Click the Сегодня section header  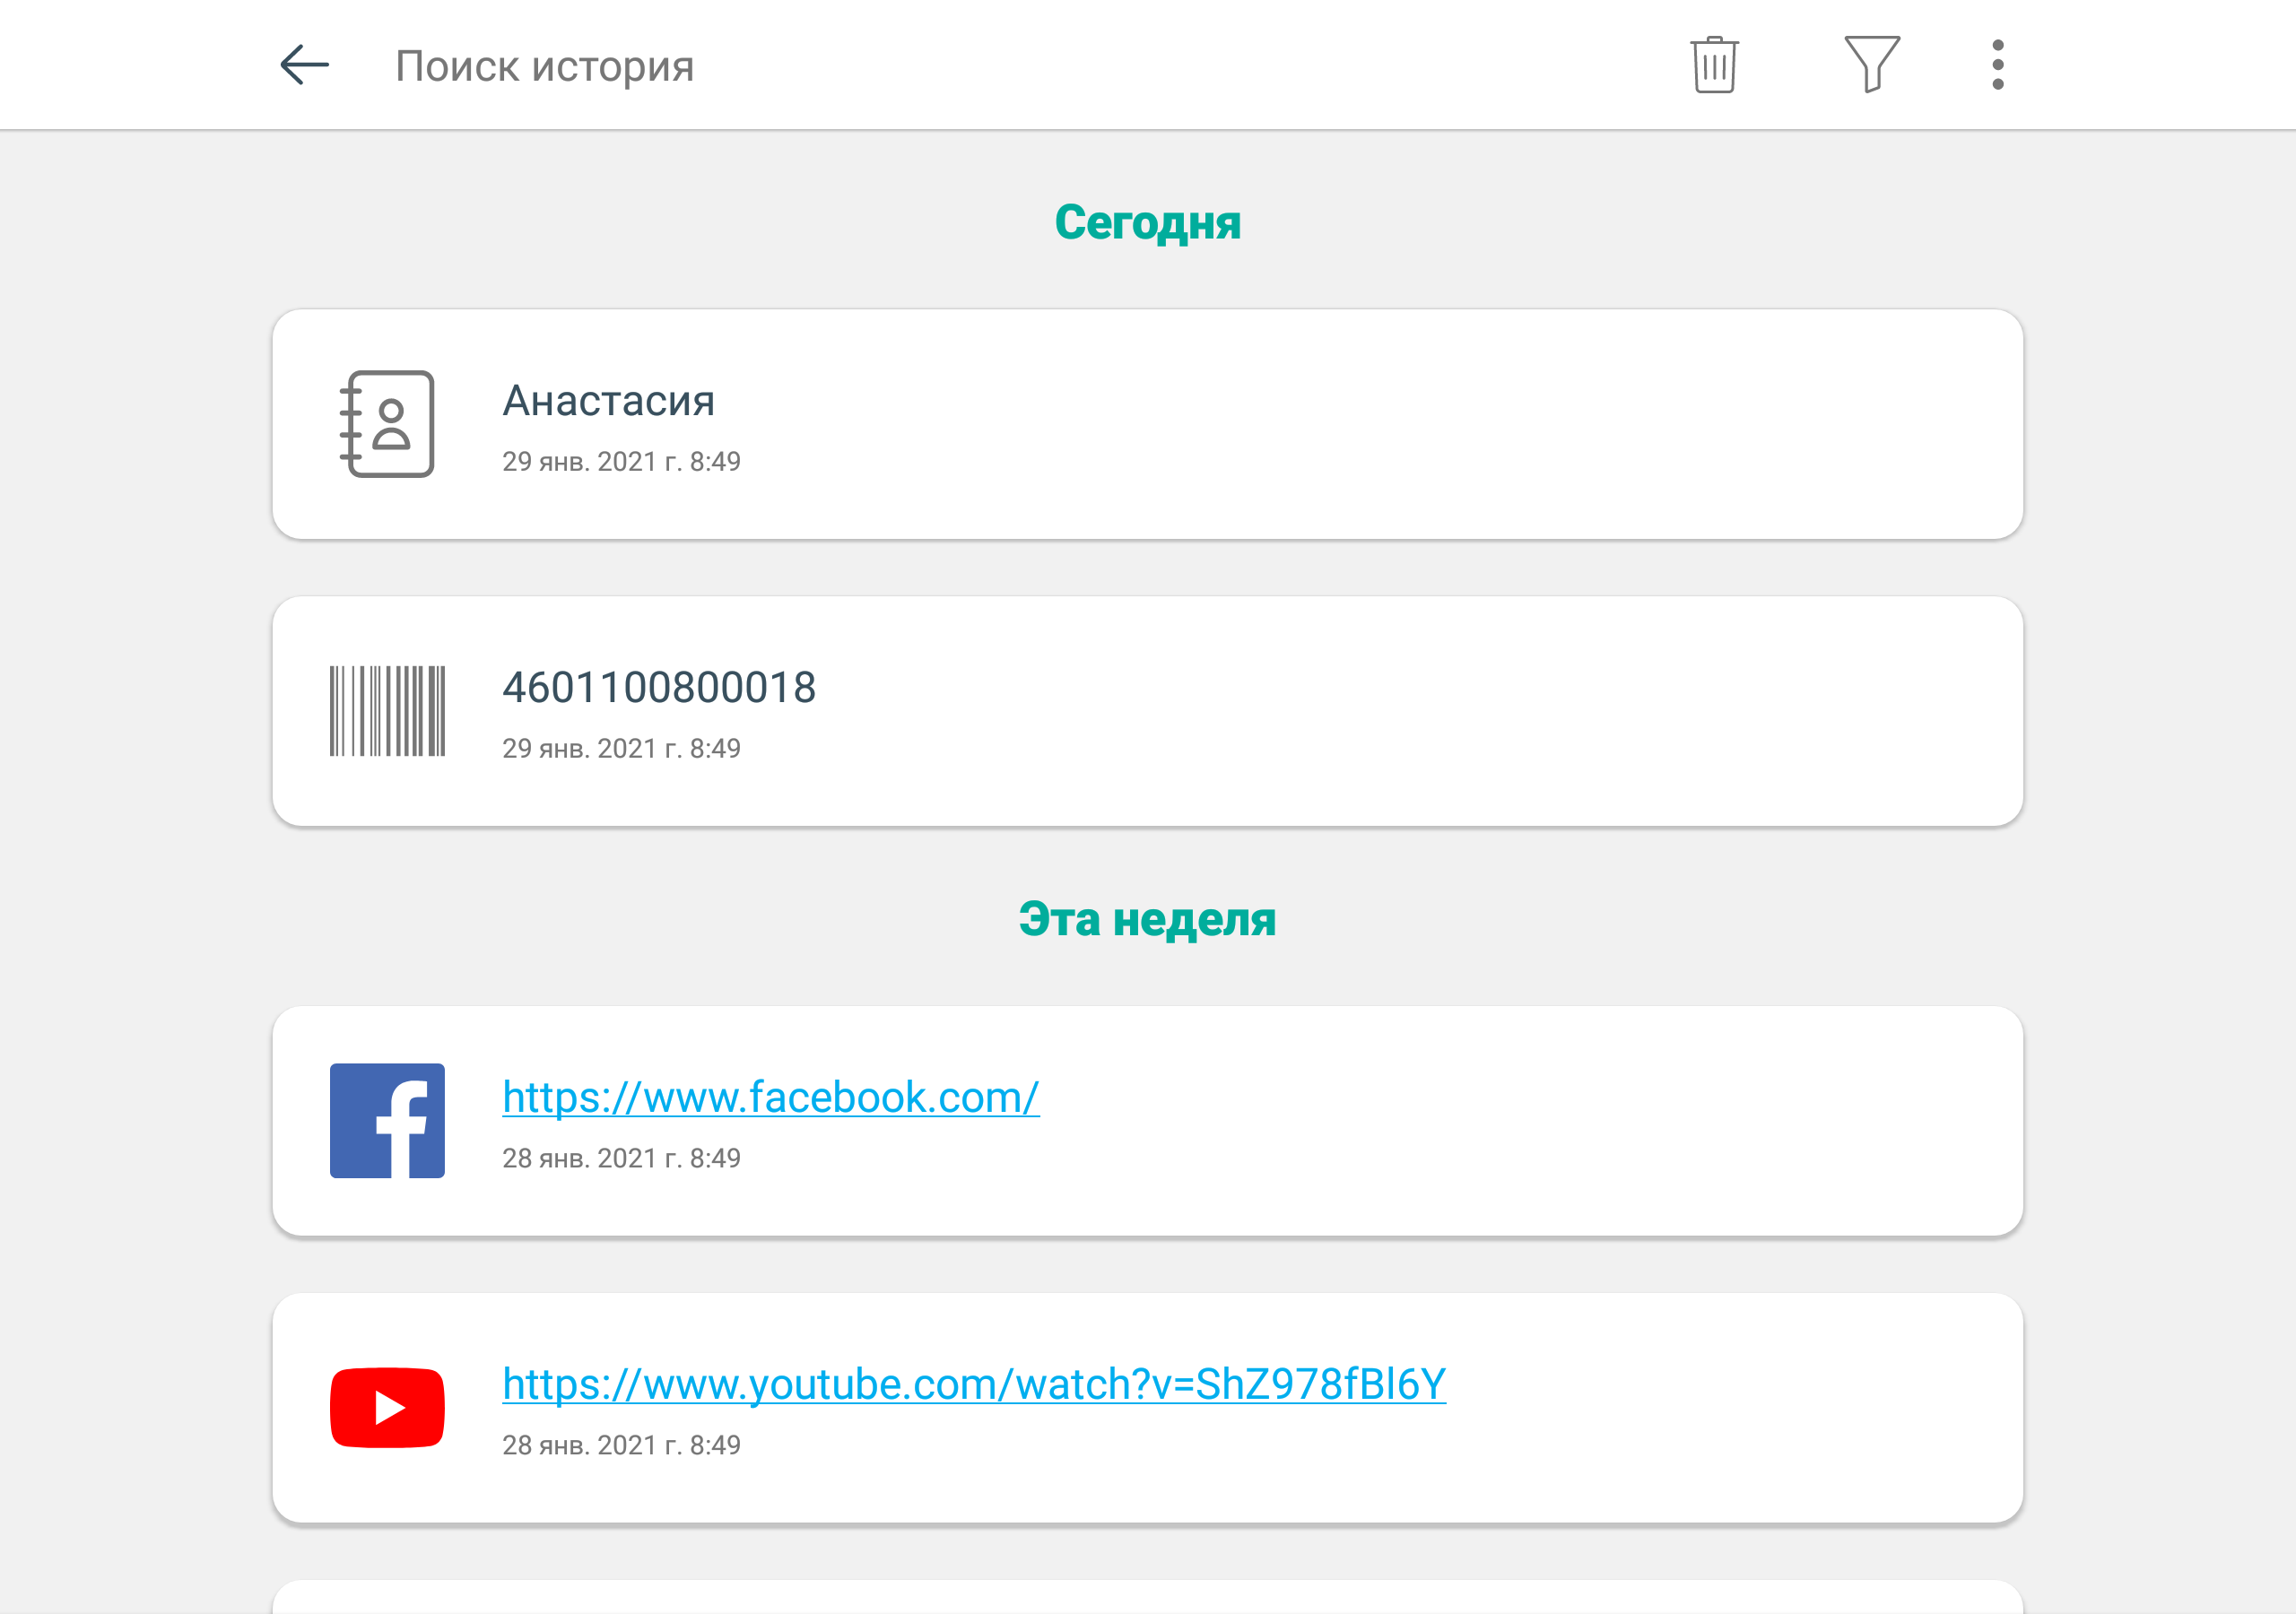coord(1148,222)
